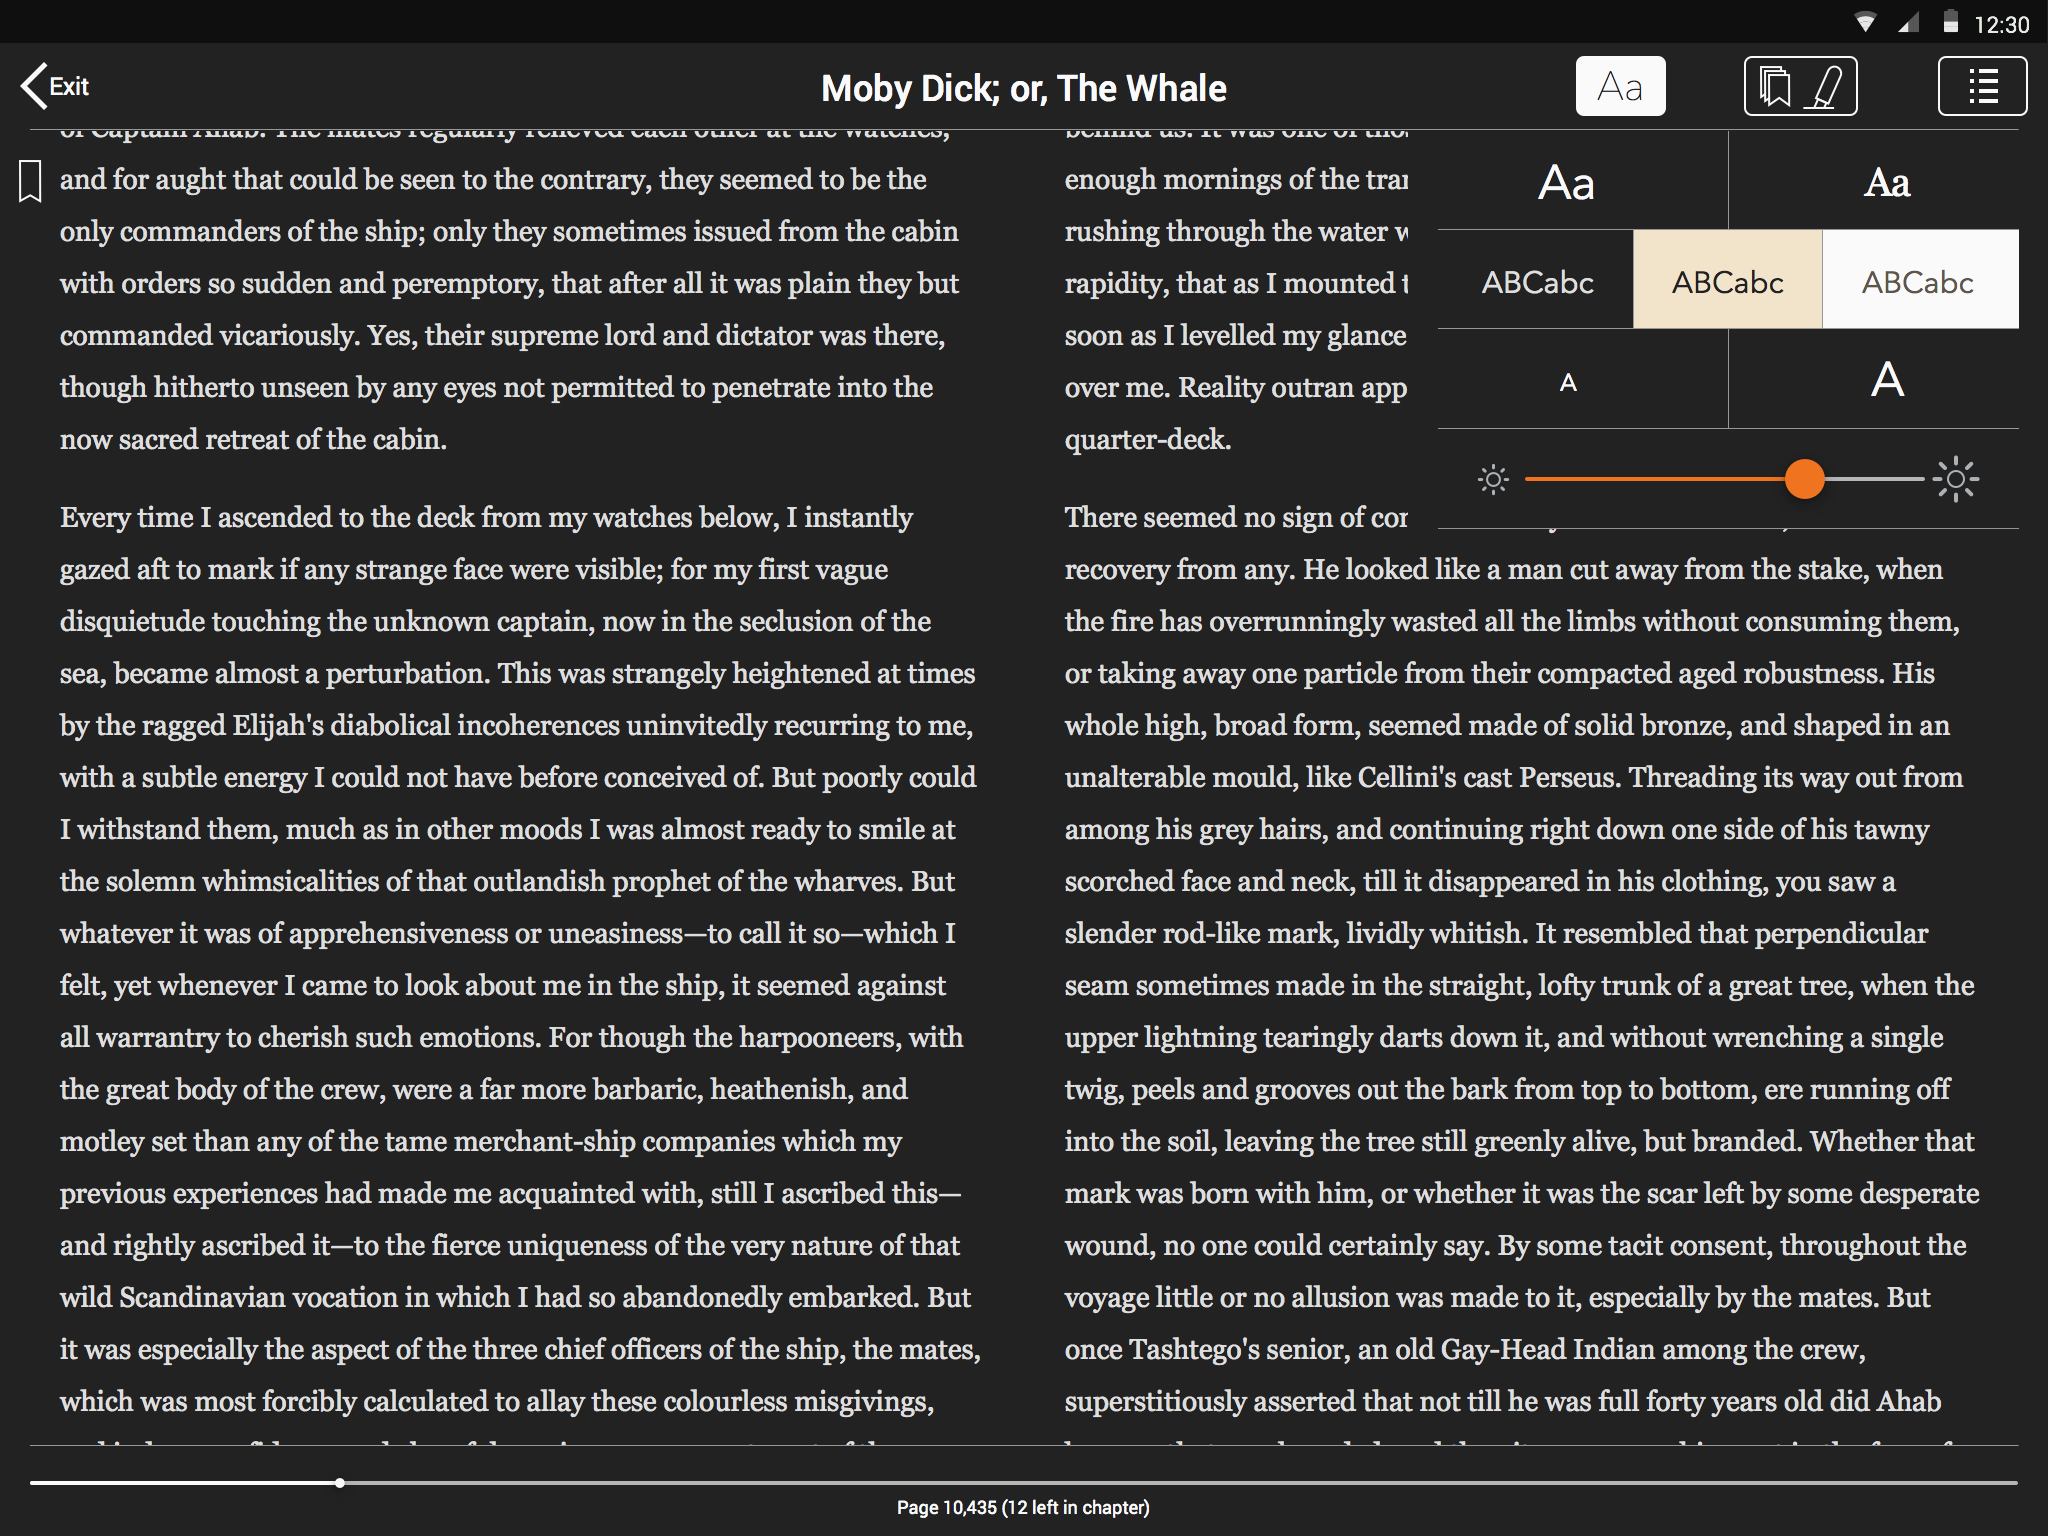Viewport: 2048px width, 1536px height.
Task: Tap the high brightness sun icon
Action: [x=1955, y=480]
